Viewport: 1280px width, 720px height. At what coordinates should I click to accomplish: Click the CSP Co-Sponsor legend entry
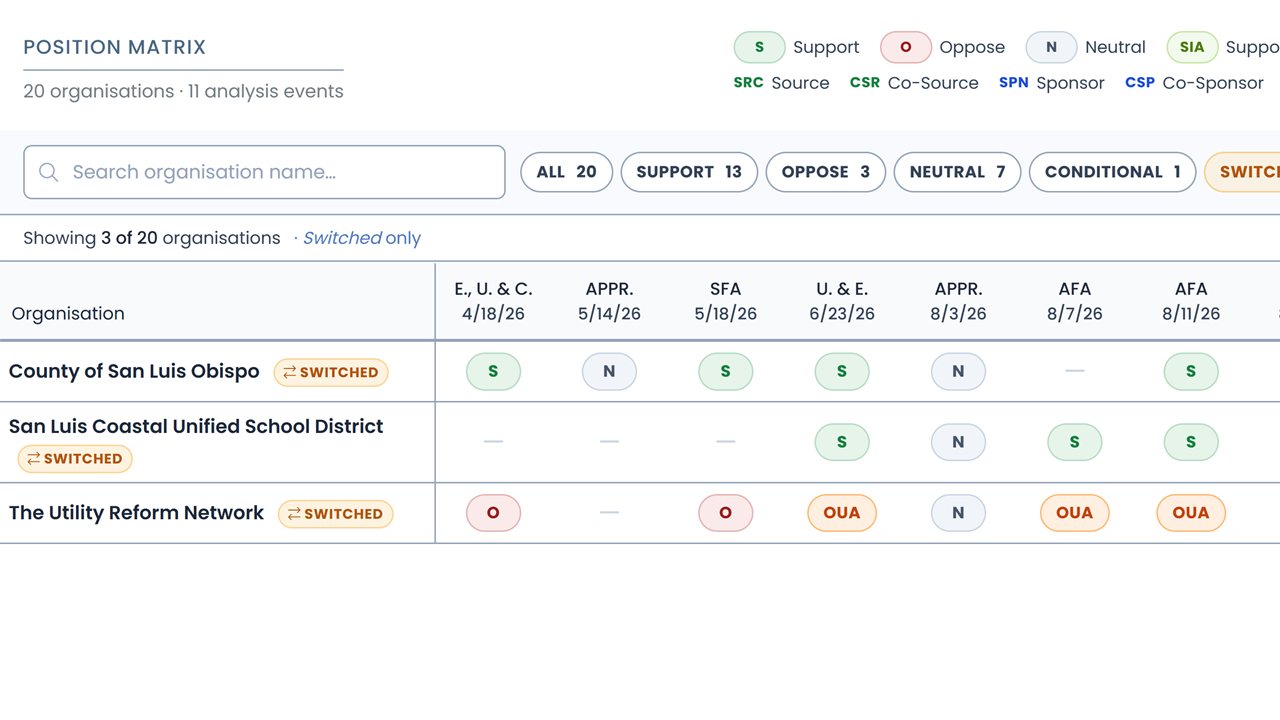point(1194,83)
